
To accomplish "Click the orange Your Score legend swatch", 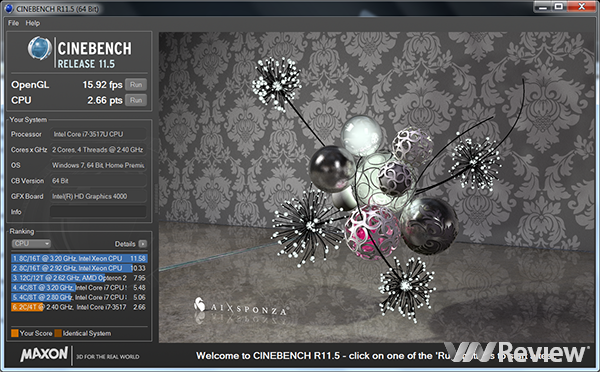I will [x=15, y=333].
